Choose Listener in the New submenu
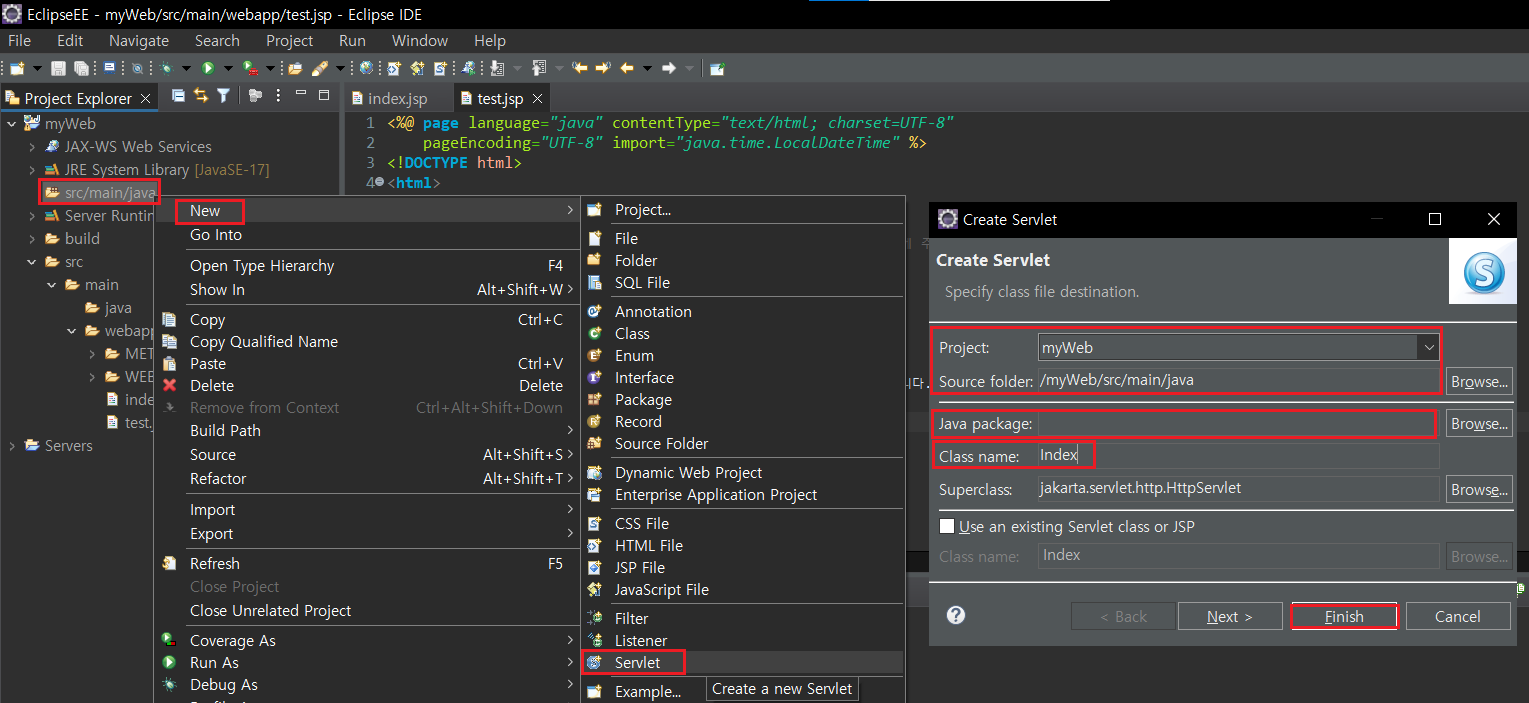 (x=640, y=641)
